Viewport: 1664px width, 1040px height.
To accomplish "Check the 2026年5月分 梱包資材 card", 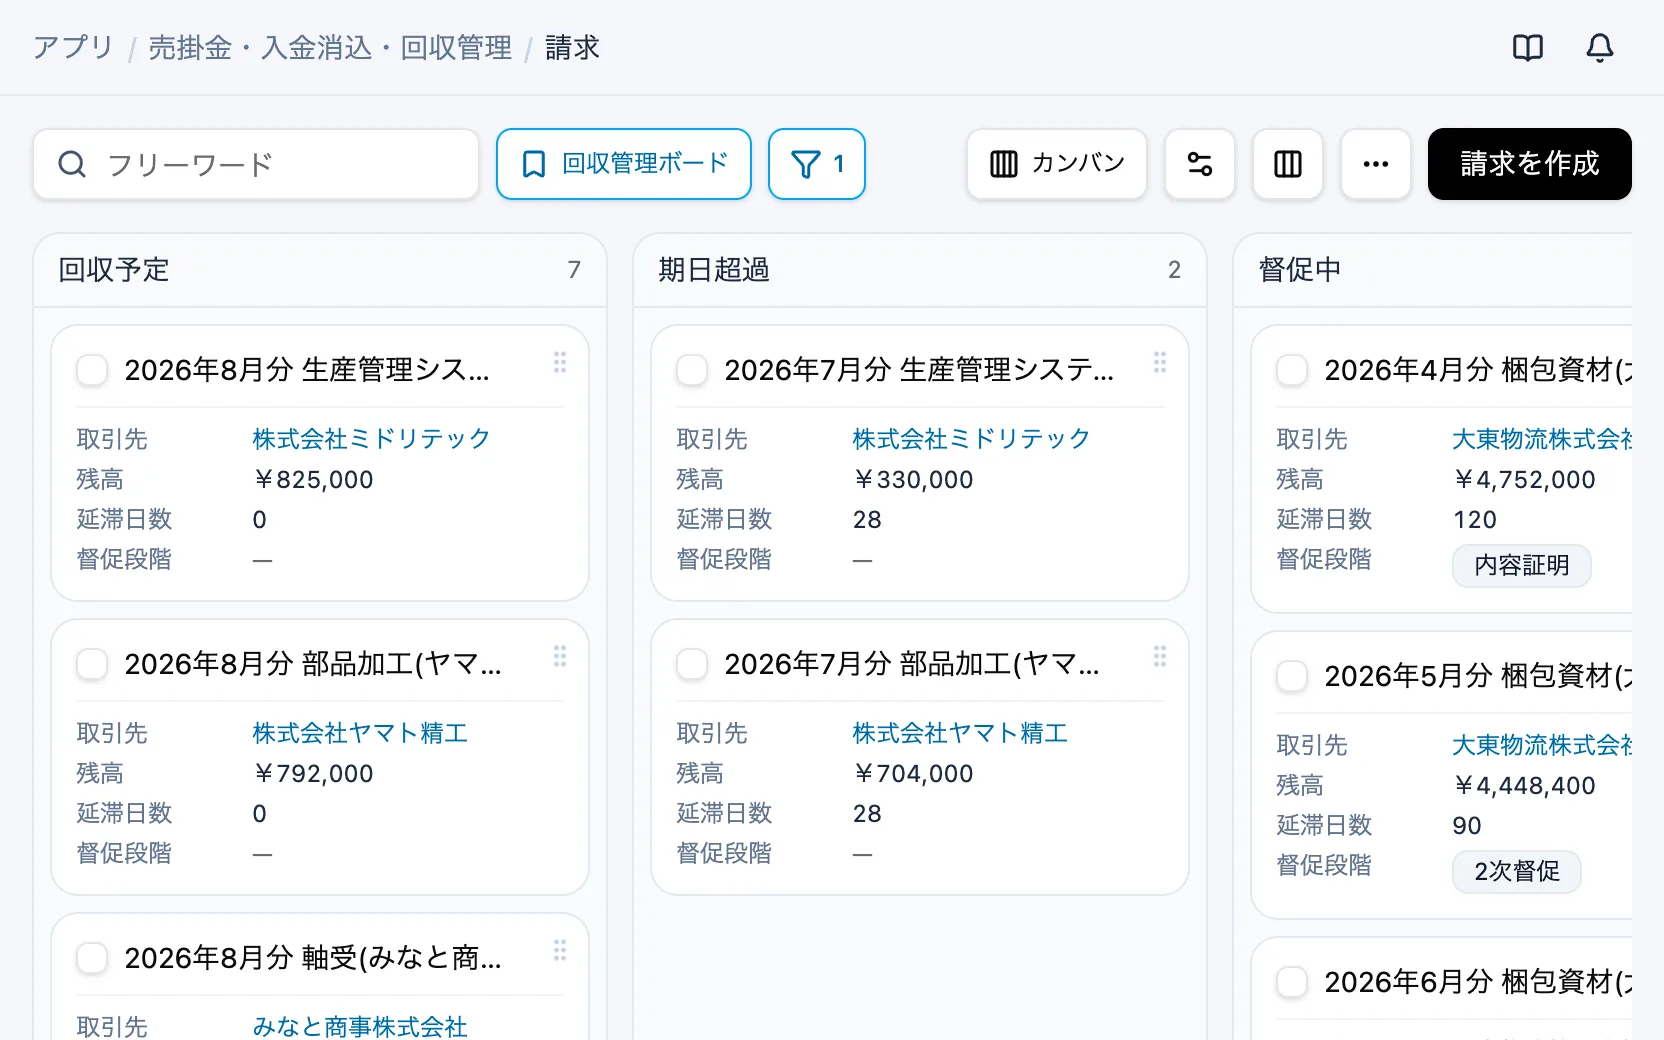I will tap(1292, 676).
